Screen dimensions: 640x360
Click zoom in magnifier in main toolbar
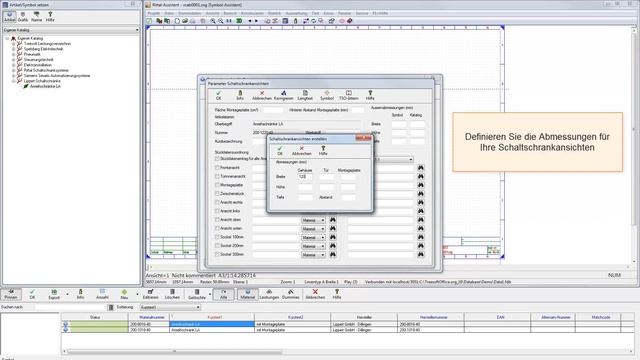click(213, 21)
